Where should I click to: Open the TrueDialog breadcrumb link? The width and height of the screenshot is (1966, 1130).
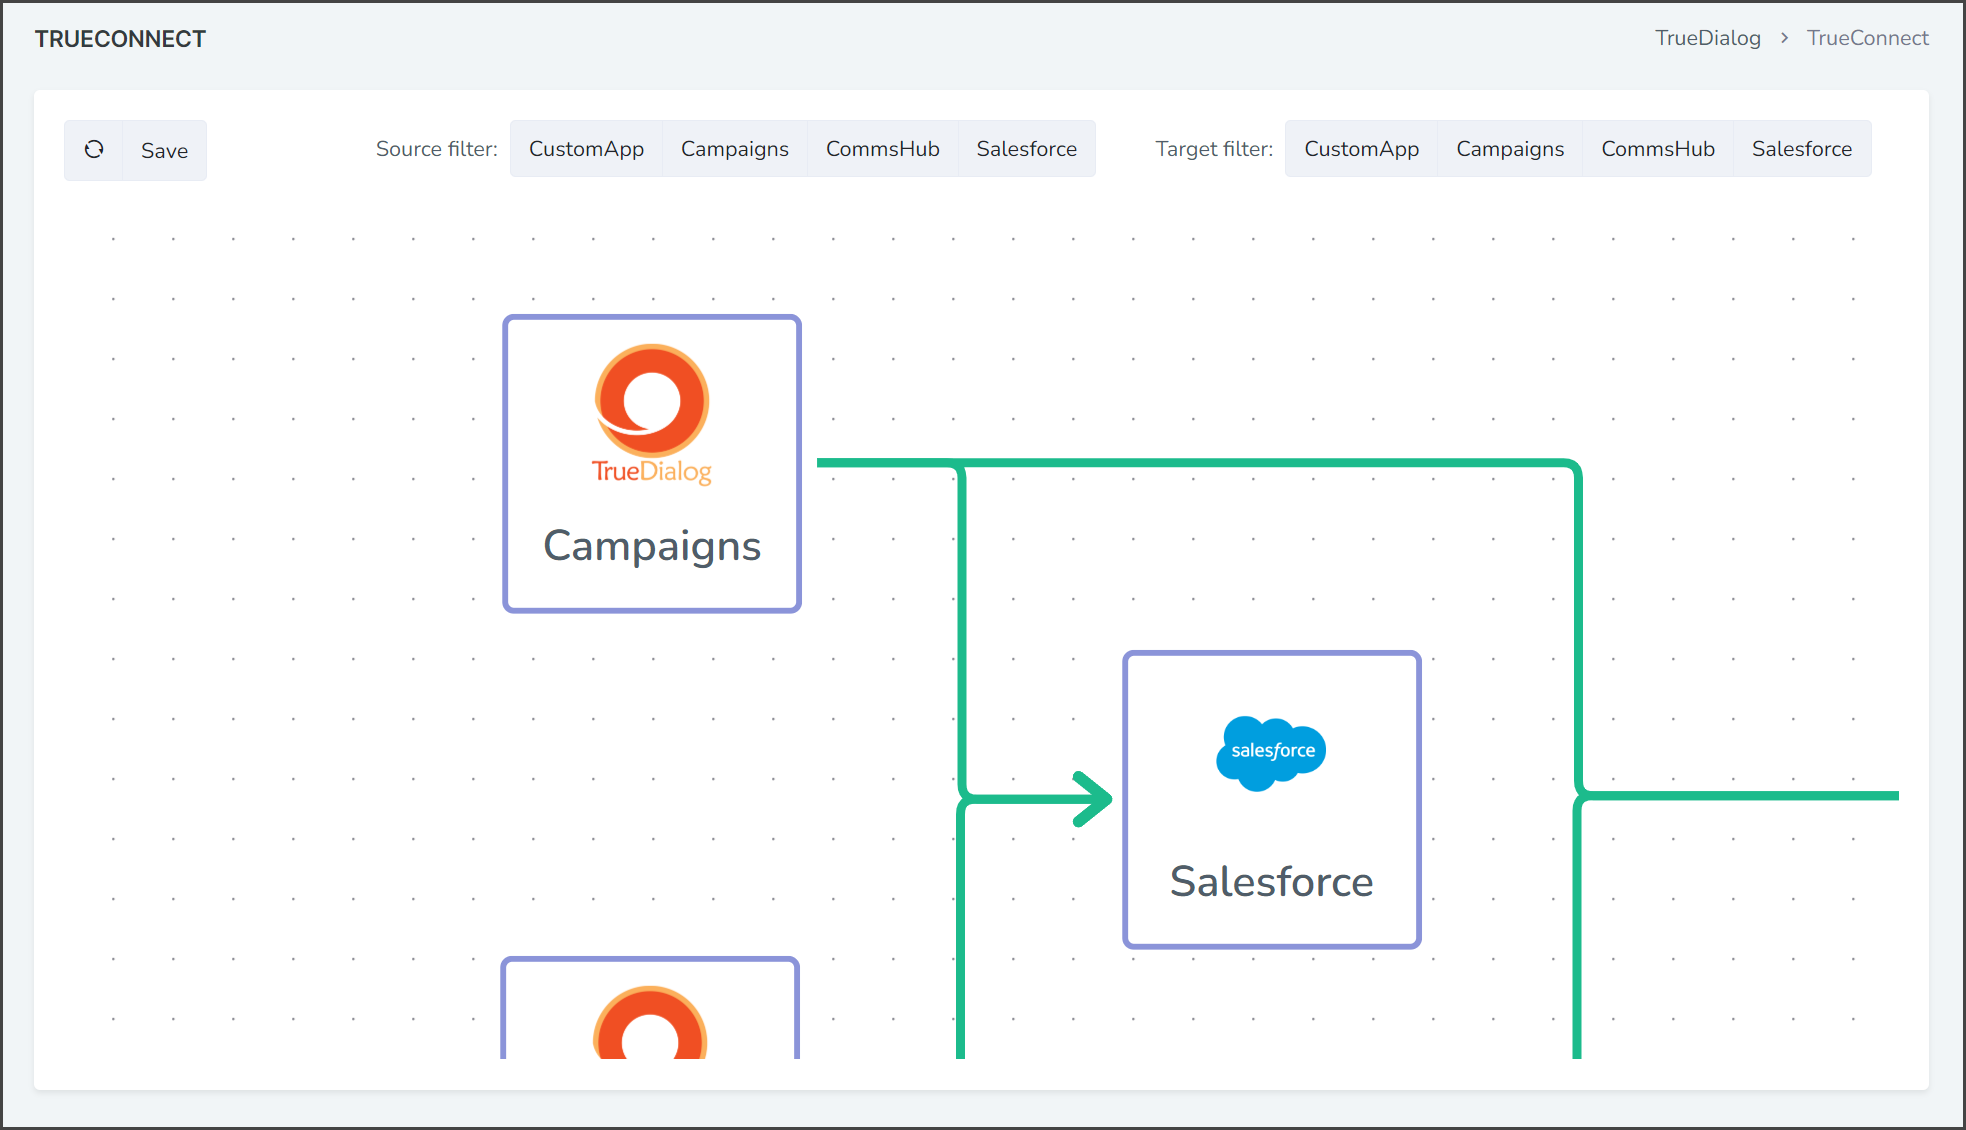[1708, 38]
